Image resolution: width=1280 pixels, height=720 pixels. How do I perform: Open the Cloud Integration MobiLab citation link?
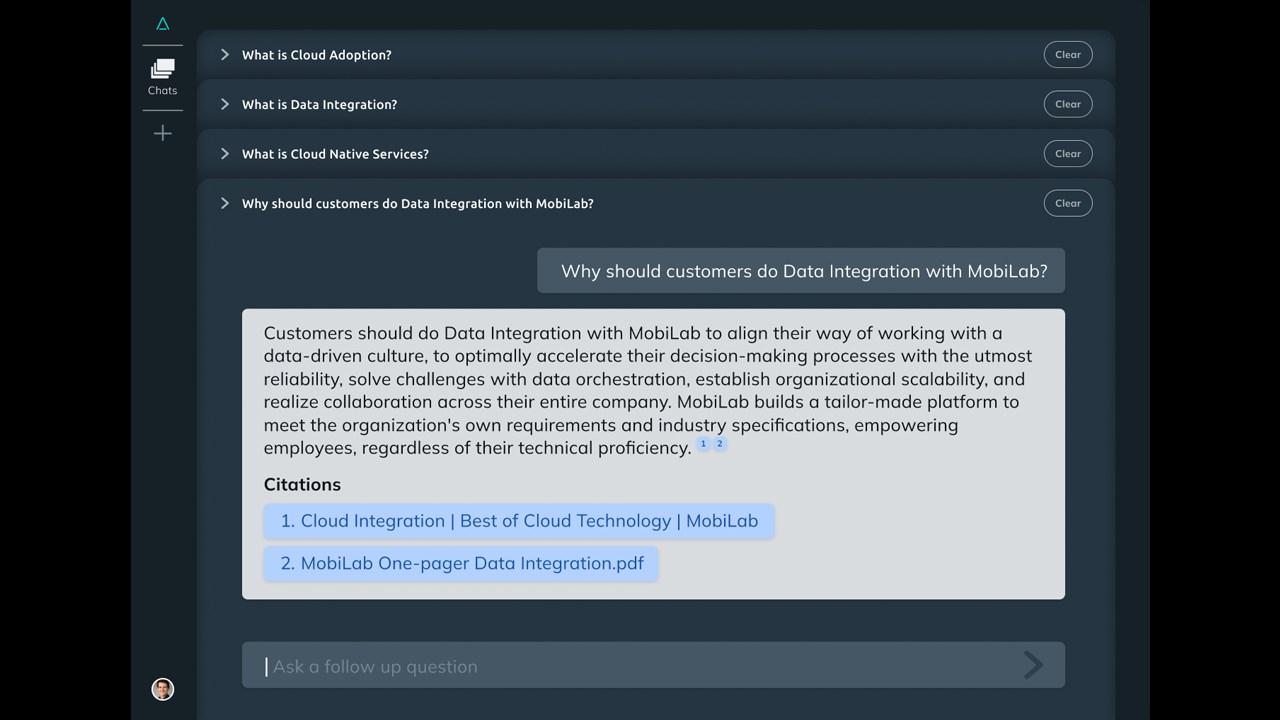click(519, 521)
